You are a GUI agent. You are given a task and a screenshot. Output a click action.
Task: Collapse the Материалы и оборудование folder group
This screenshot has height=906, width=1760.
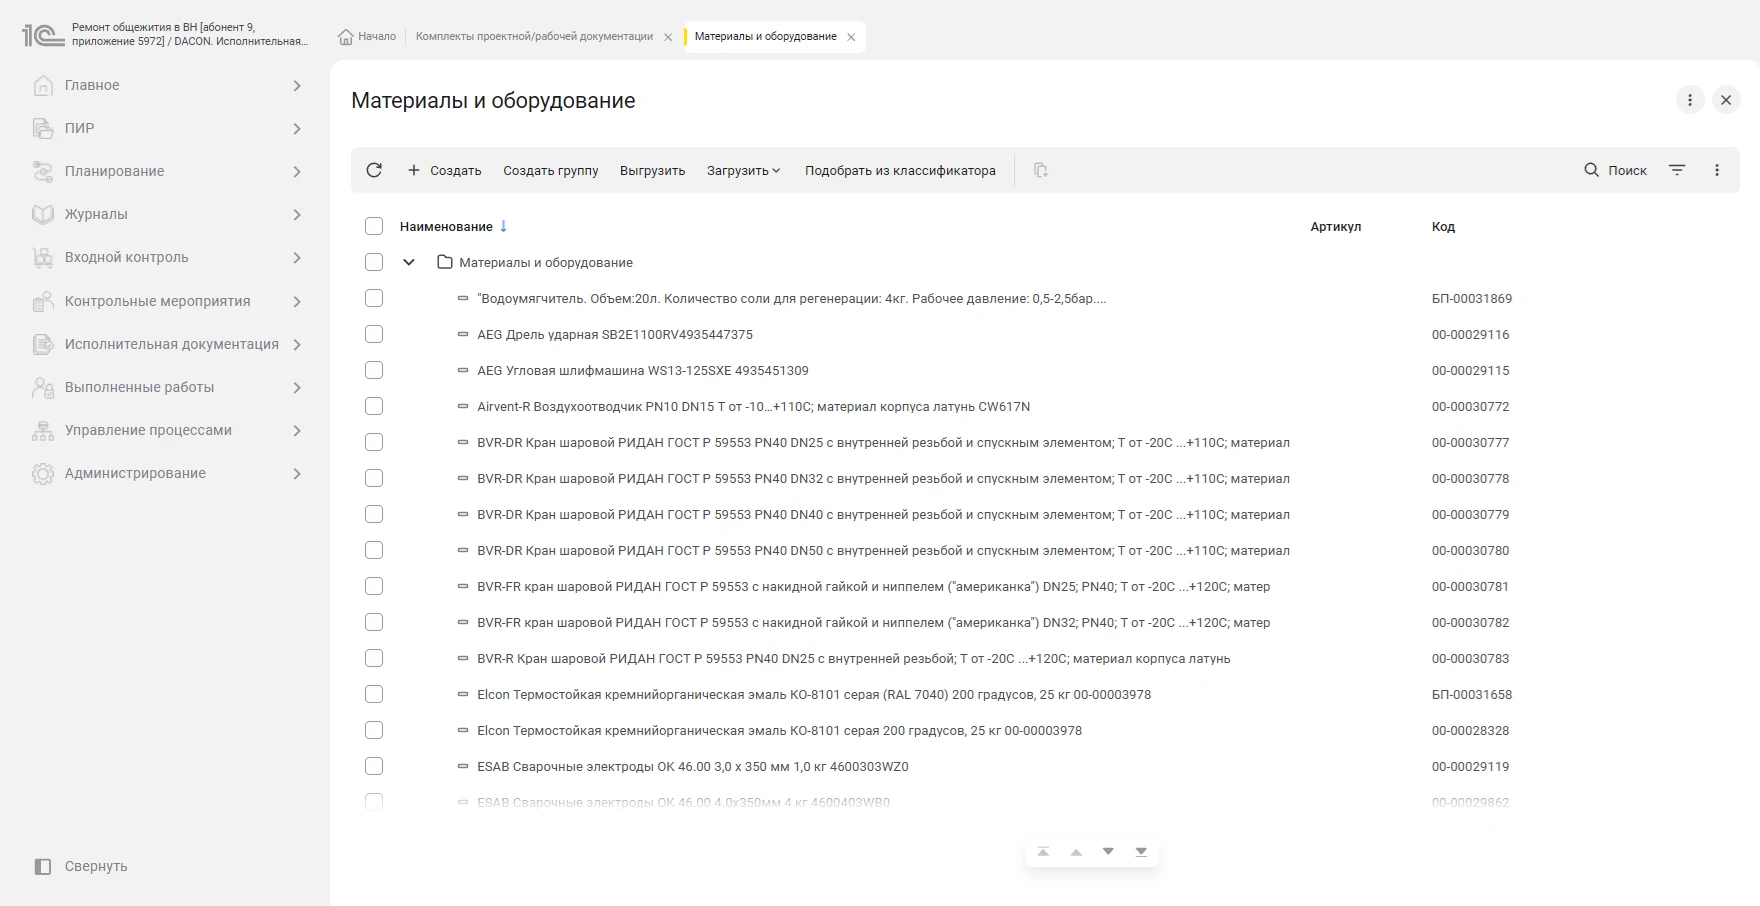point(408,262)
